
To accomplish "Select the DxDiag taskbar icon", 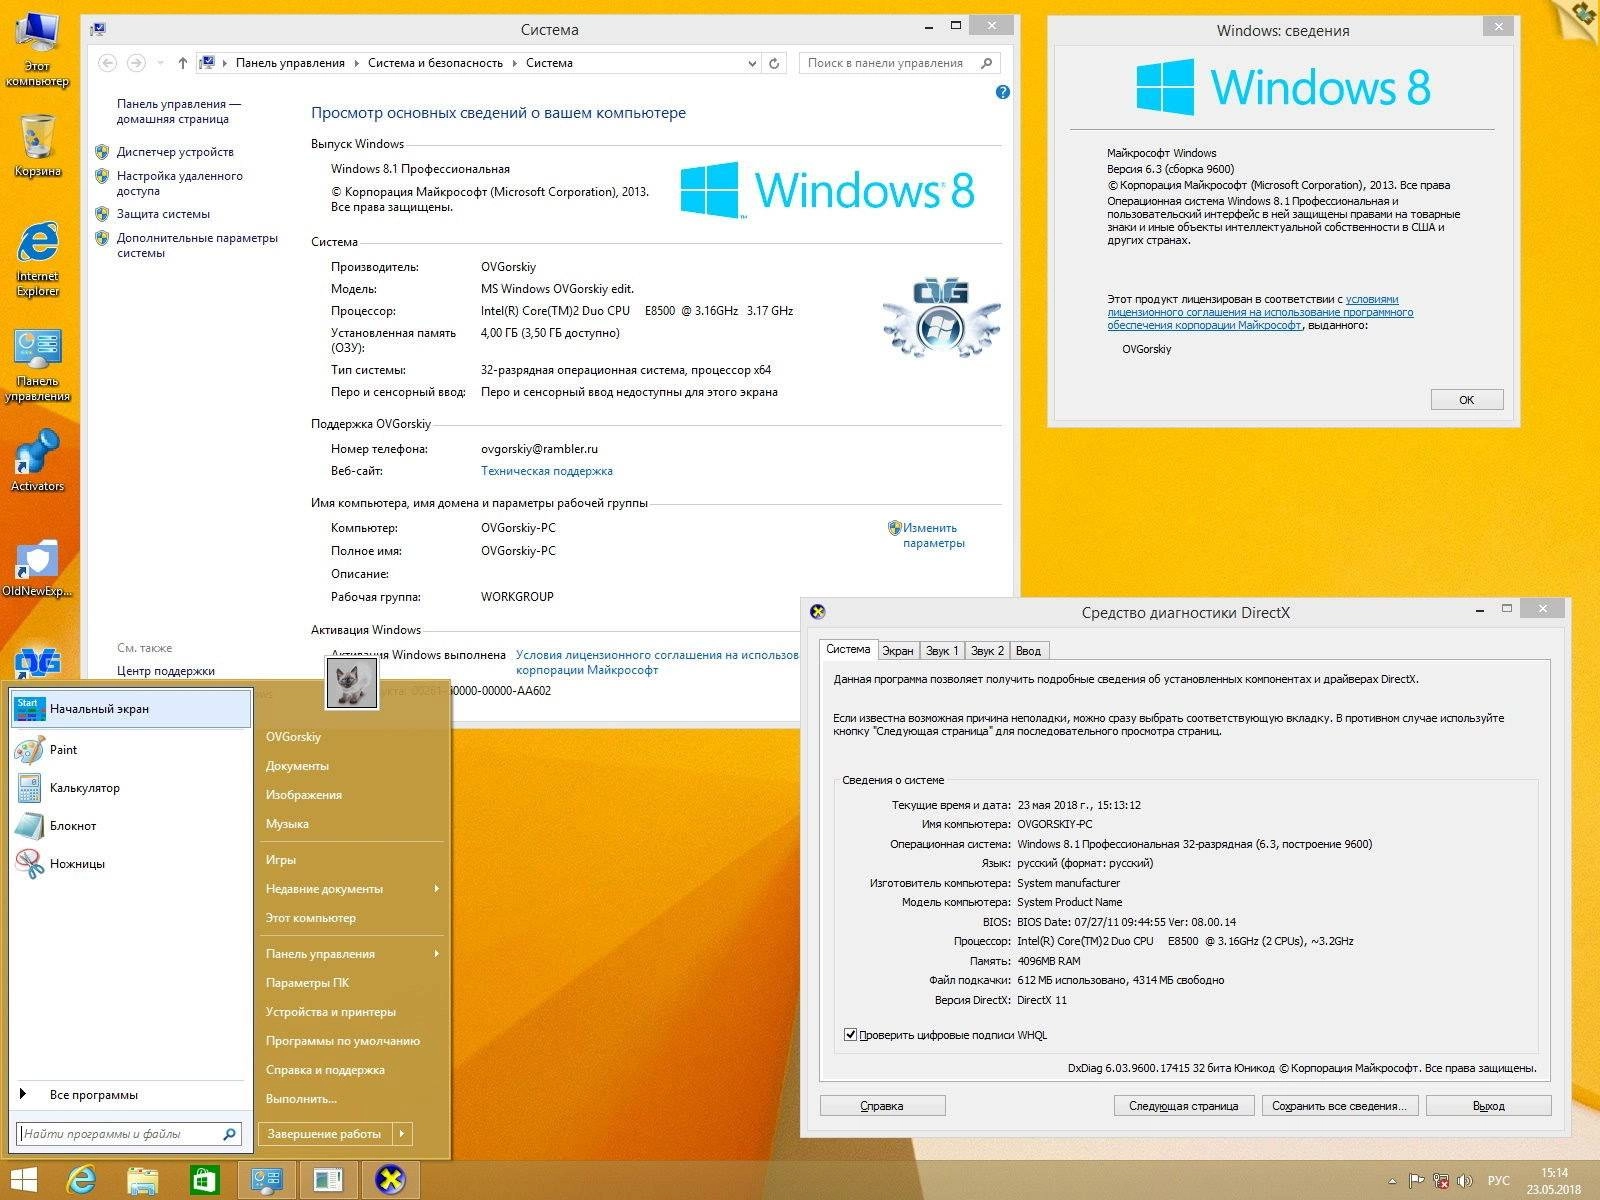I will point(391,1180).
